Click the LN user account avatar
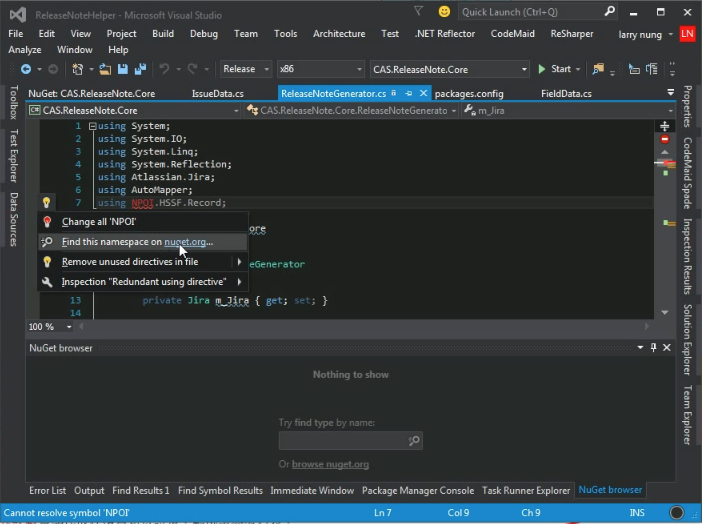Screen dimensions: 702x524 tap(687, 34)
